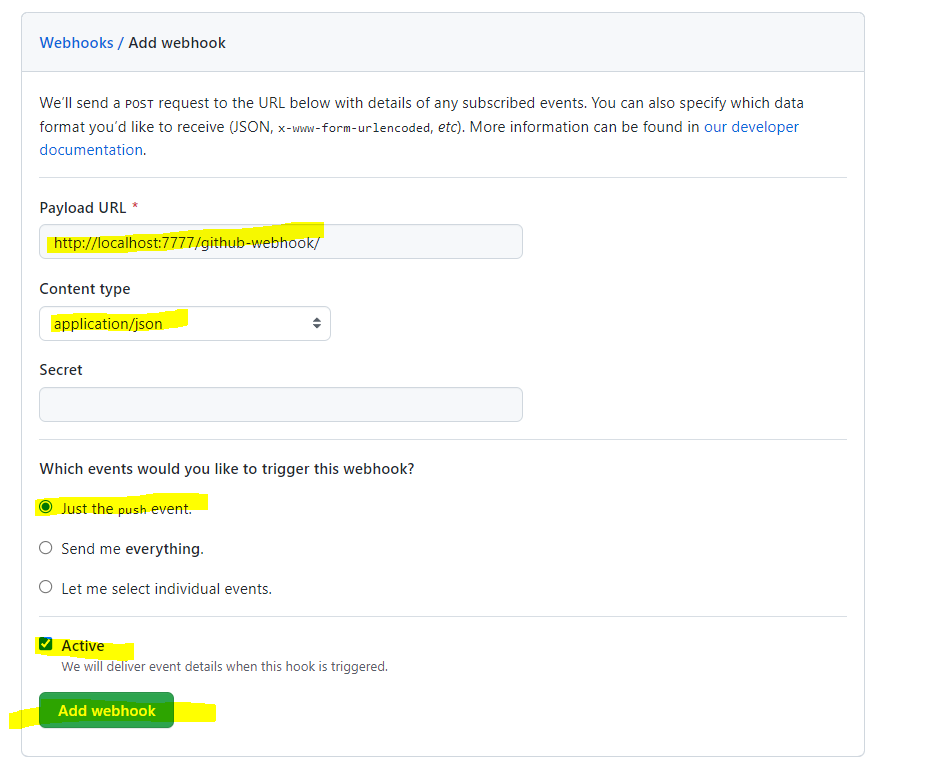Click the 'Which events would you like' heading

(226, 469)
